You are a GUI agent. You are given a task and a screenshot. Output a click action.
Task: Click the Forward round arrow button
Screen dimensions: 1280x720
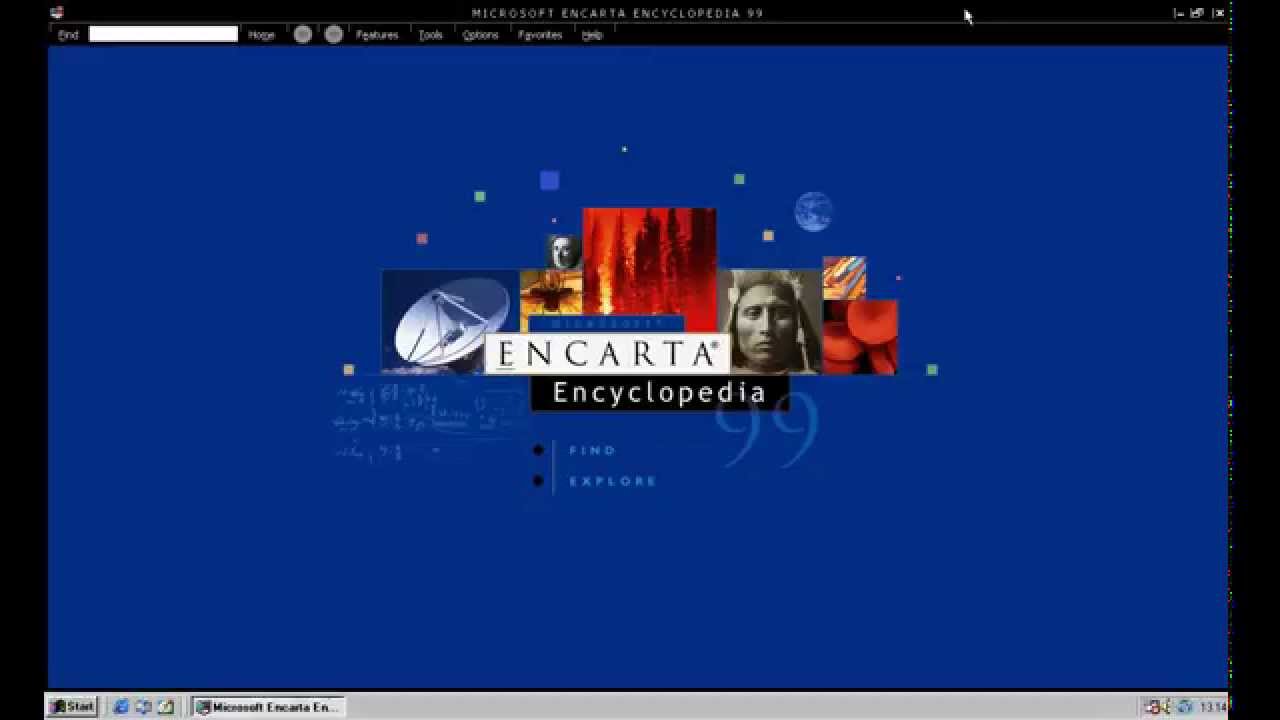pyautogui.click(x=334, y=34)
